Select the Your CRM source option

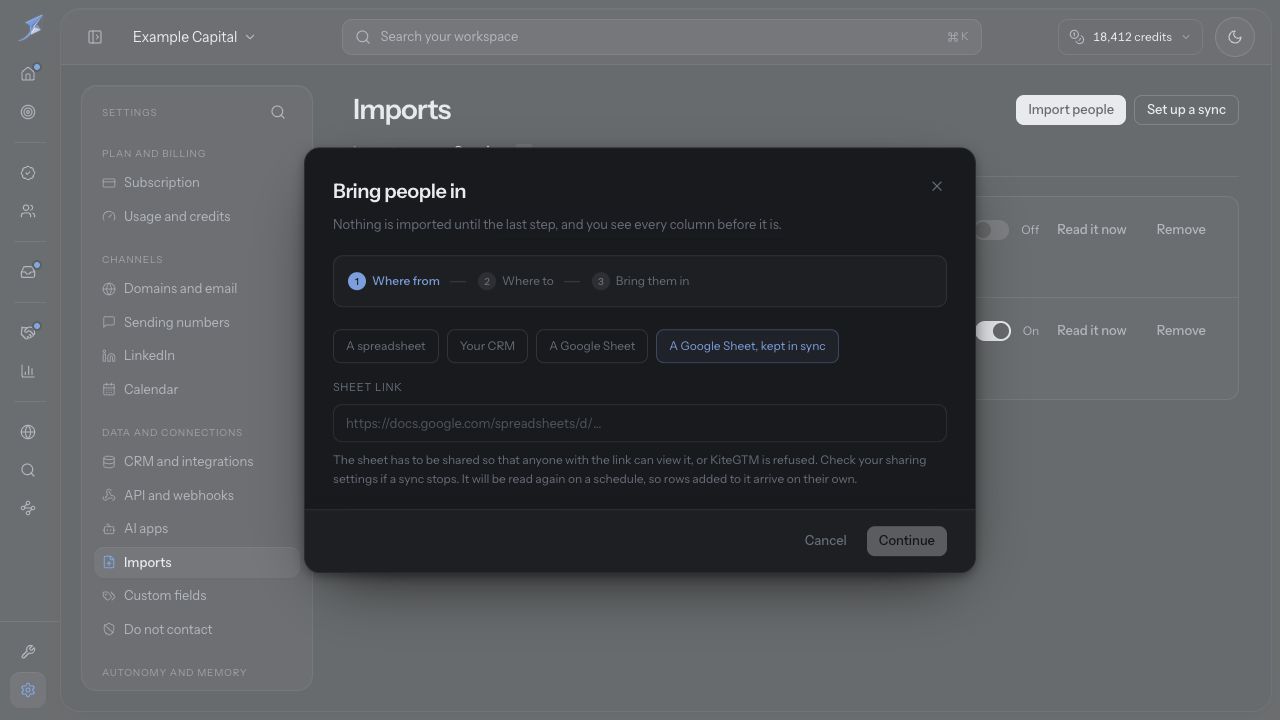(487, 346)
